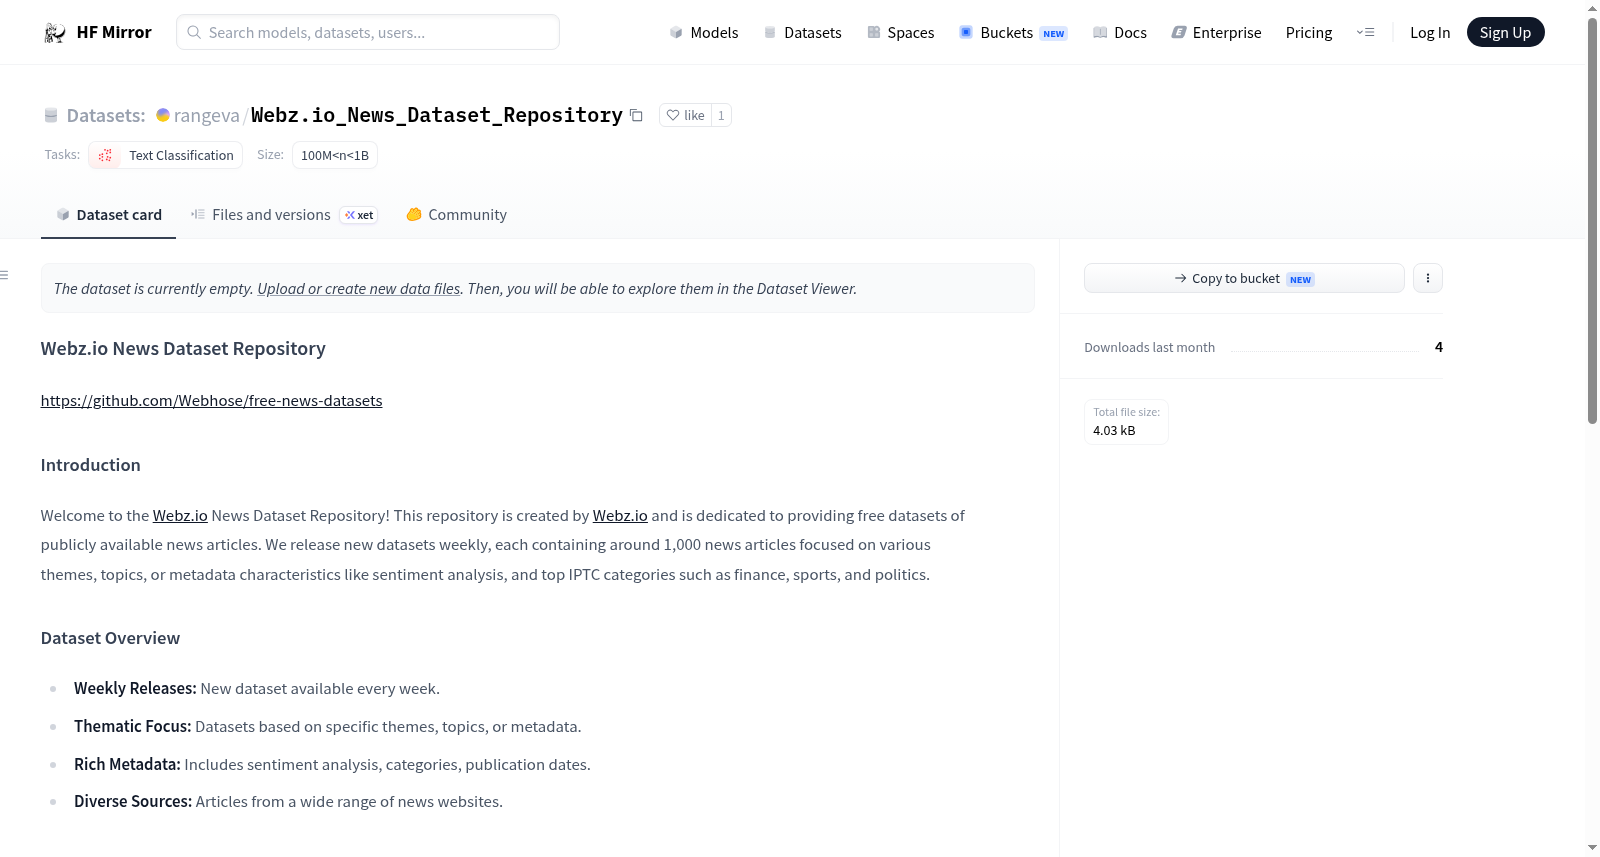Click the page vertical scrollbar thumb
This screenshot has height=857, width=1600.
click(x=1592, y=220)
